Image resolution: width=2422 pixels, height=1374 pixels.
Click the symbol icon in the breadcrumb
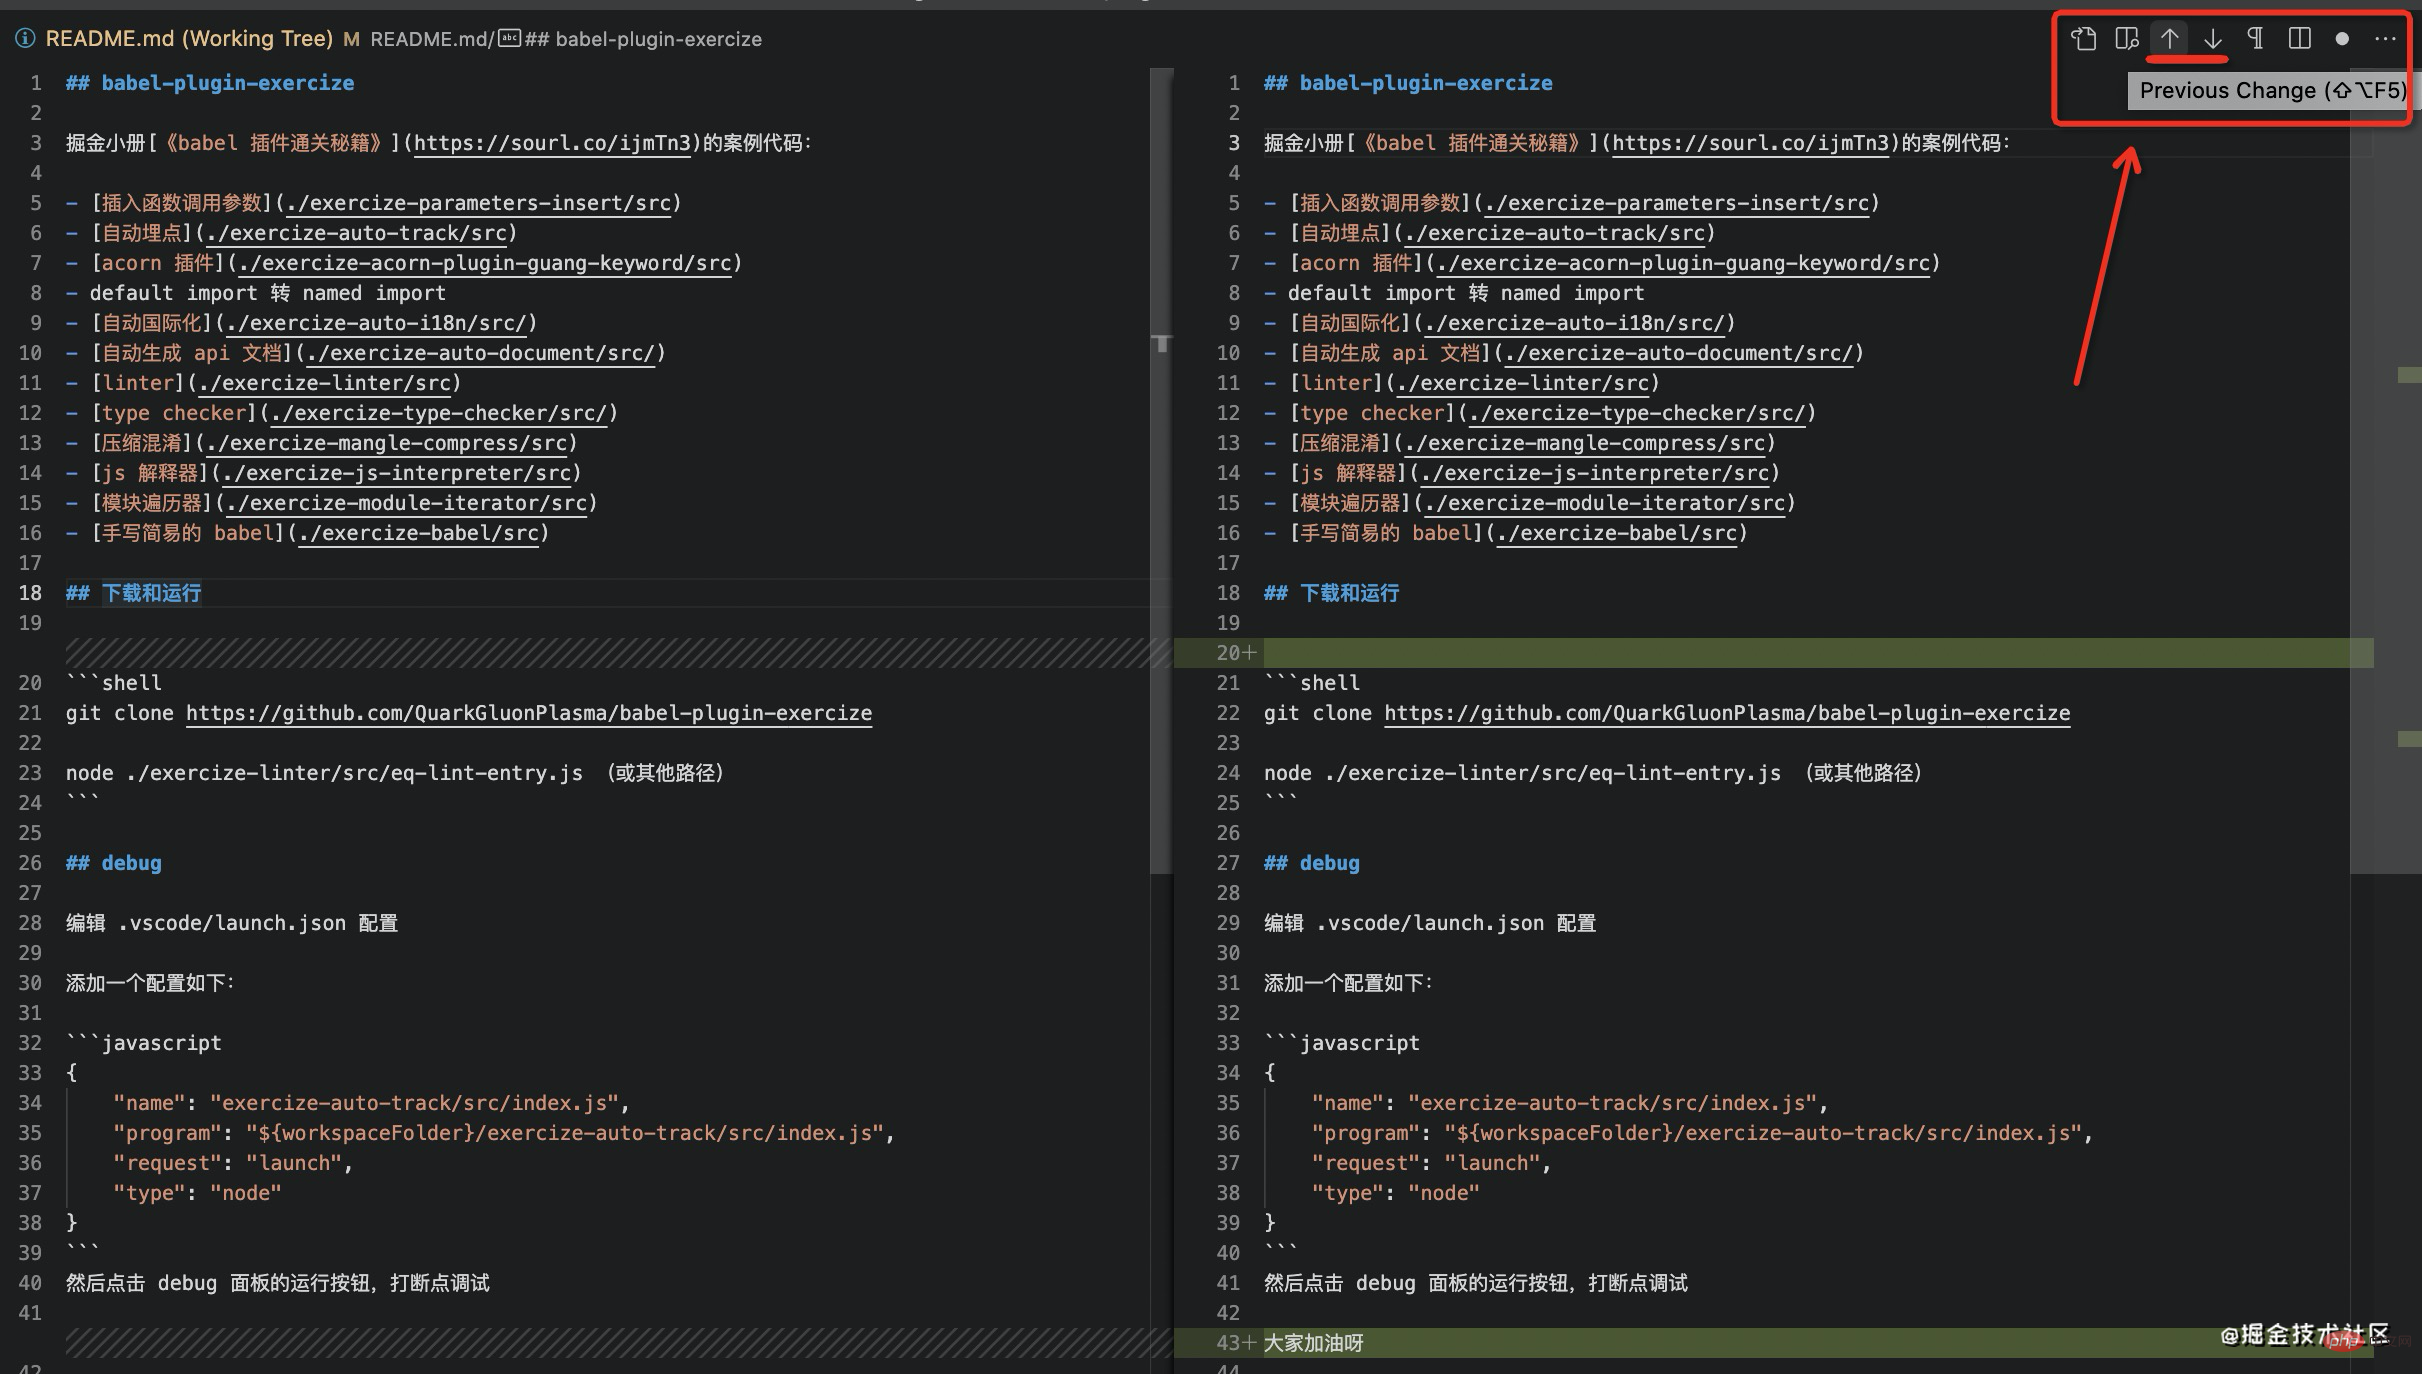click(x=509, y=39)
